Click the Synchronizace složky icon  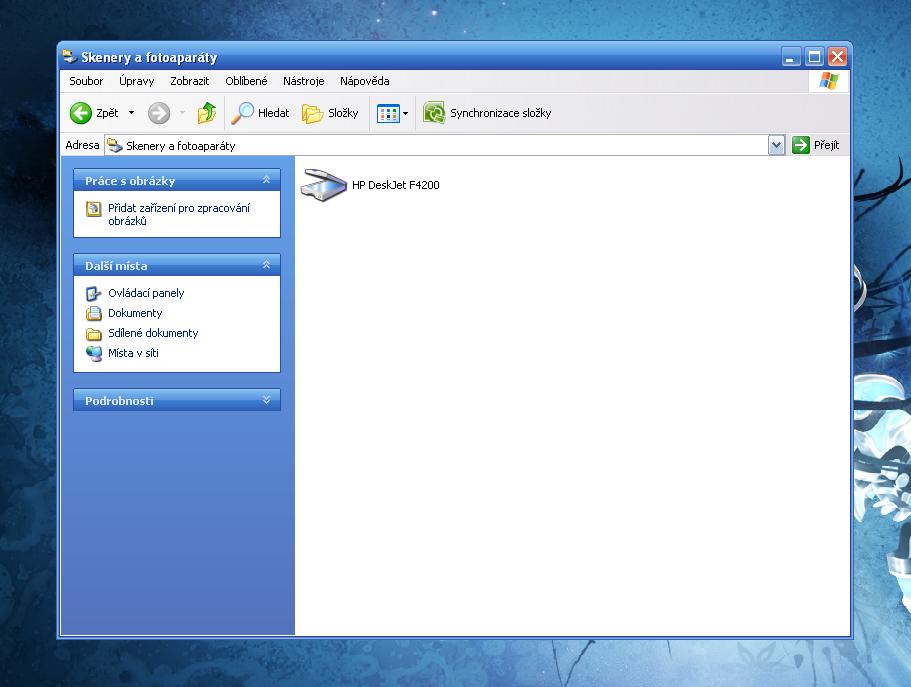[434, 113]
